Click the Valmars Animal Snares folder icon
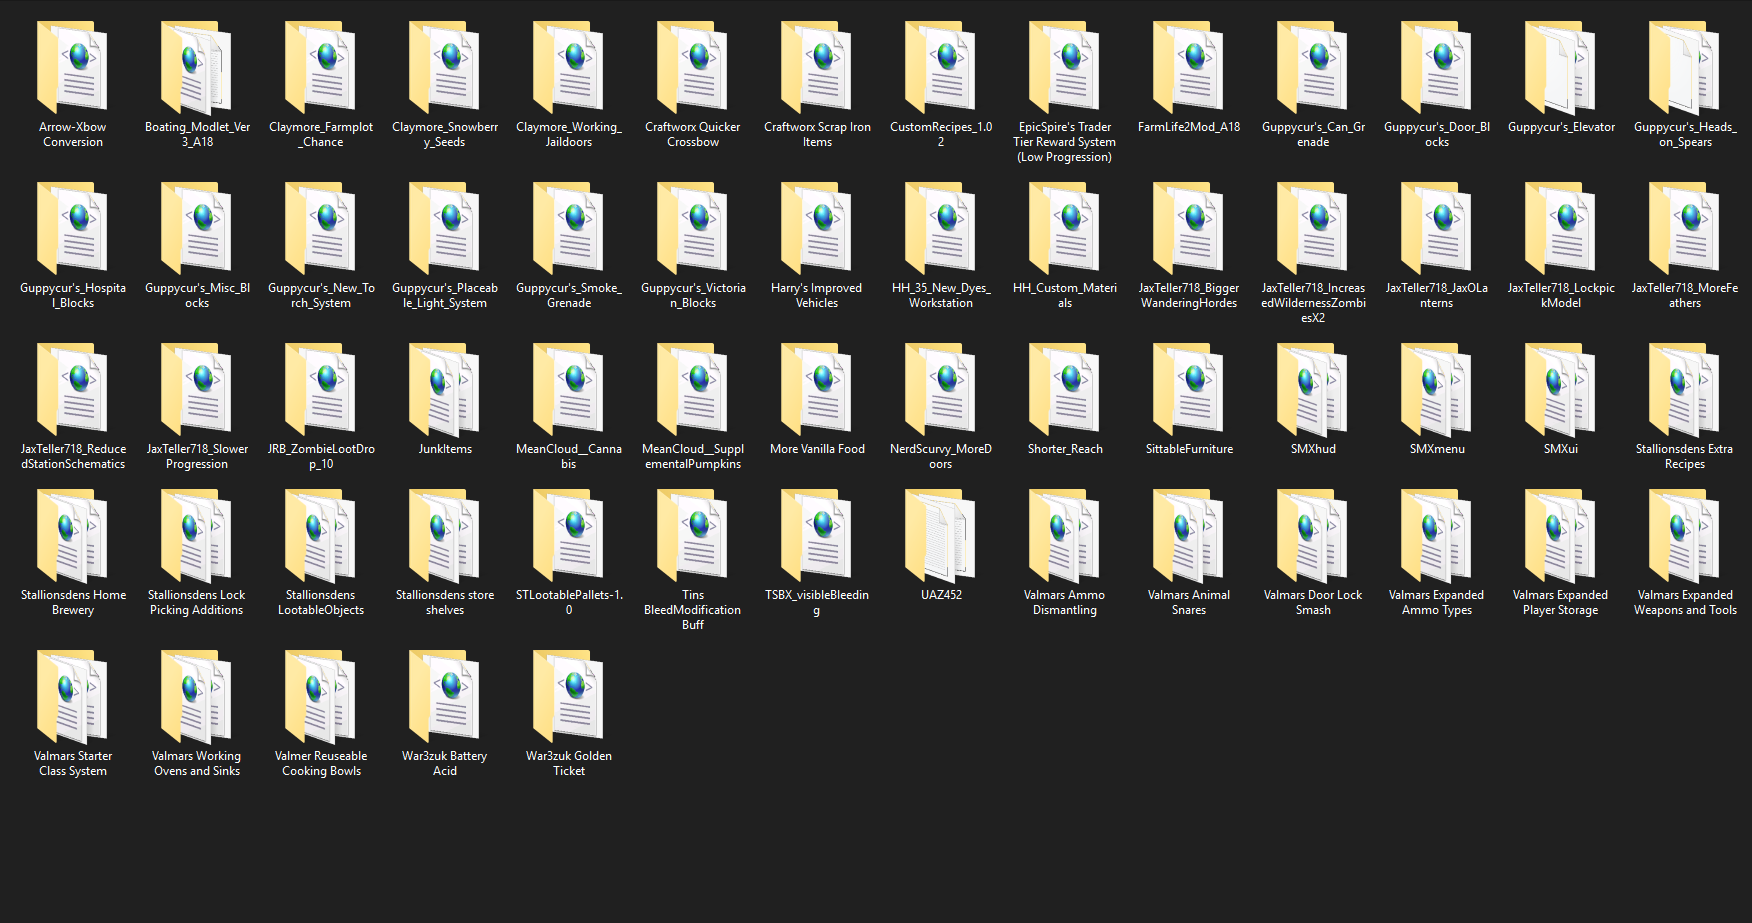 coord(1189,536)
